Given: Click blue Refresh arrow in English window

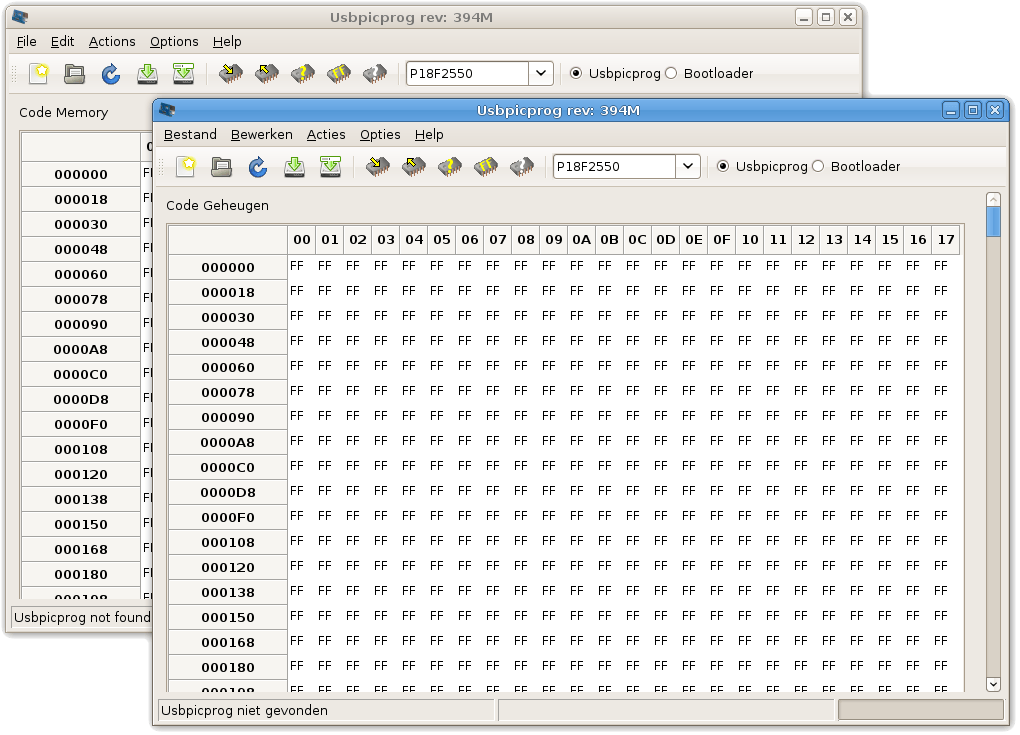Looking at the screenshot, I should (111, 74).
